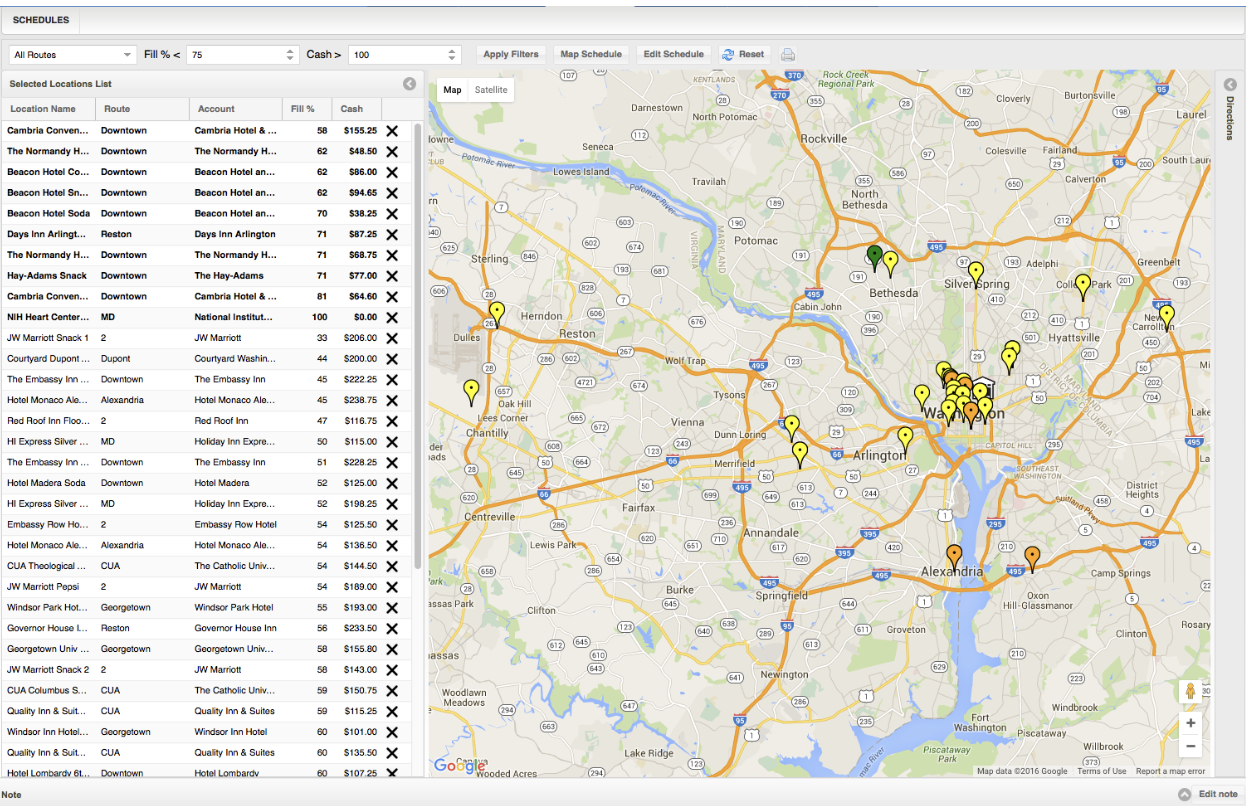Remove the Red Roof Inn row
1246x806 pixels.
click(392, 421)
